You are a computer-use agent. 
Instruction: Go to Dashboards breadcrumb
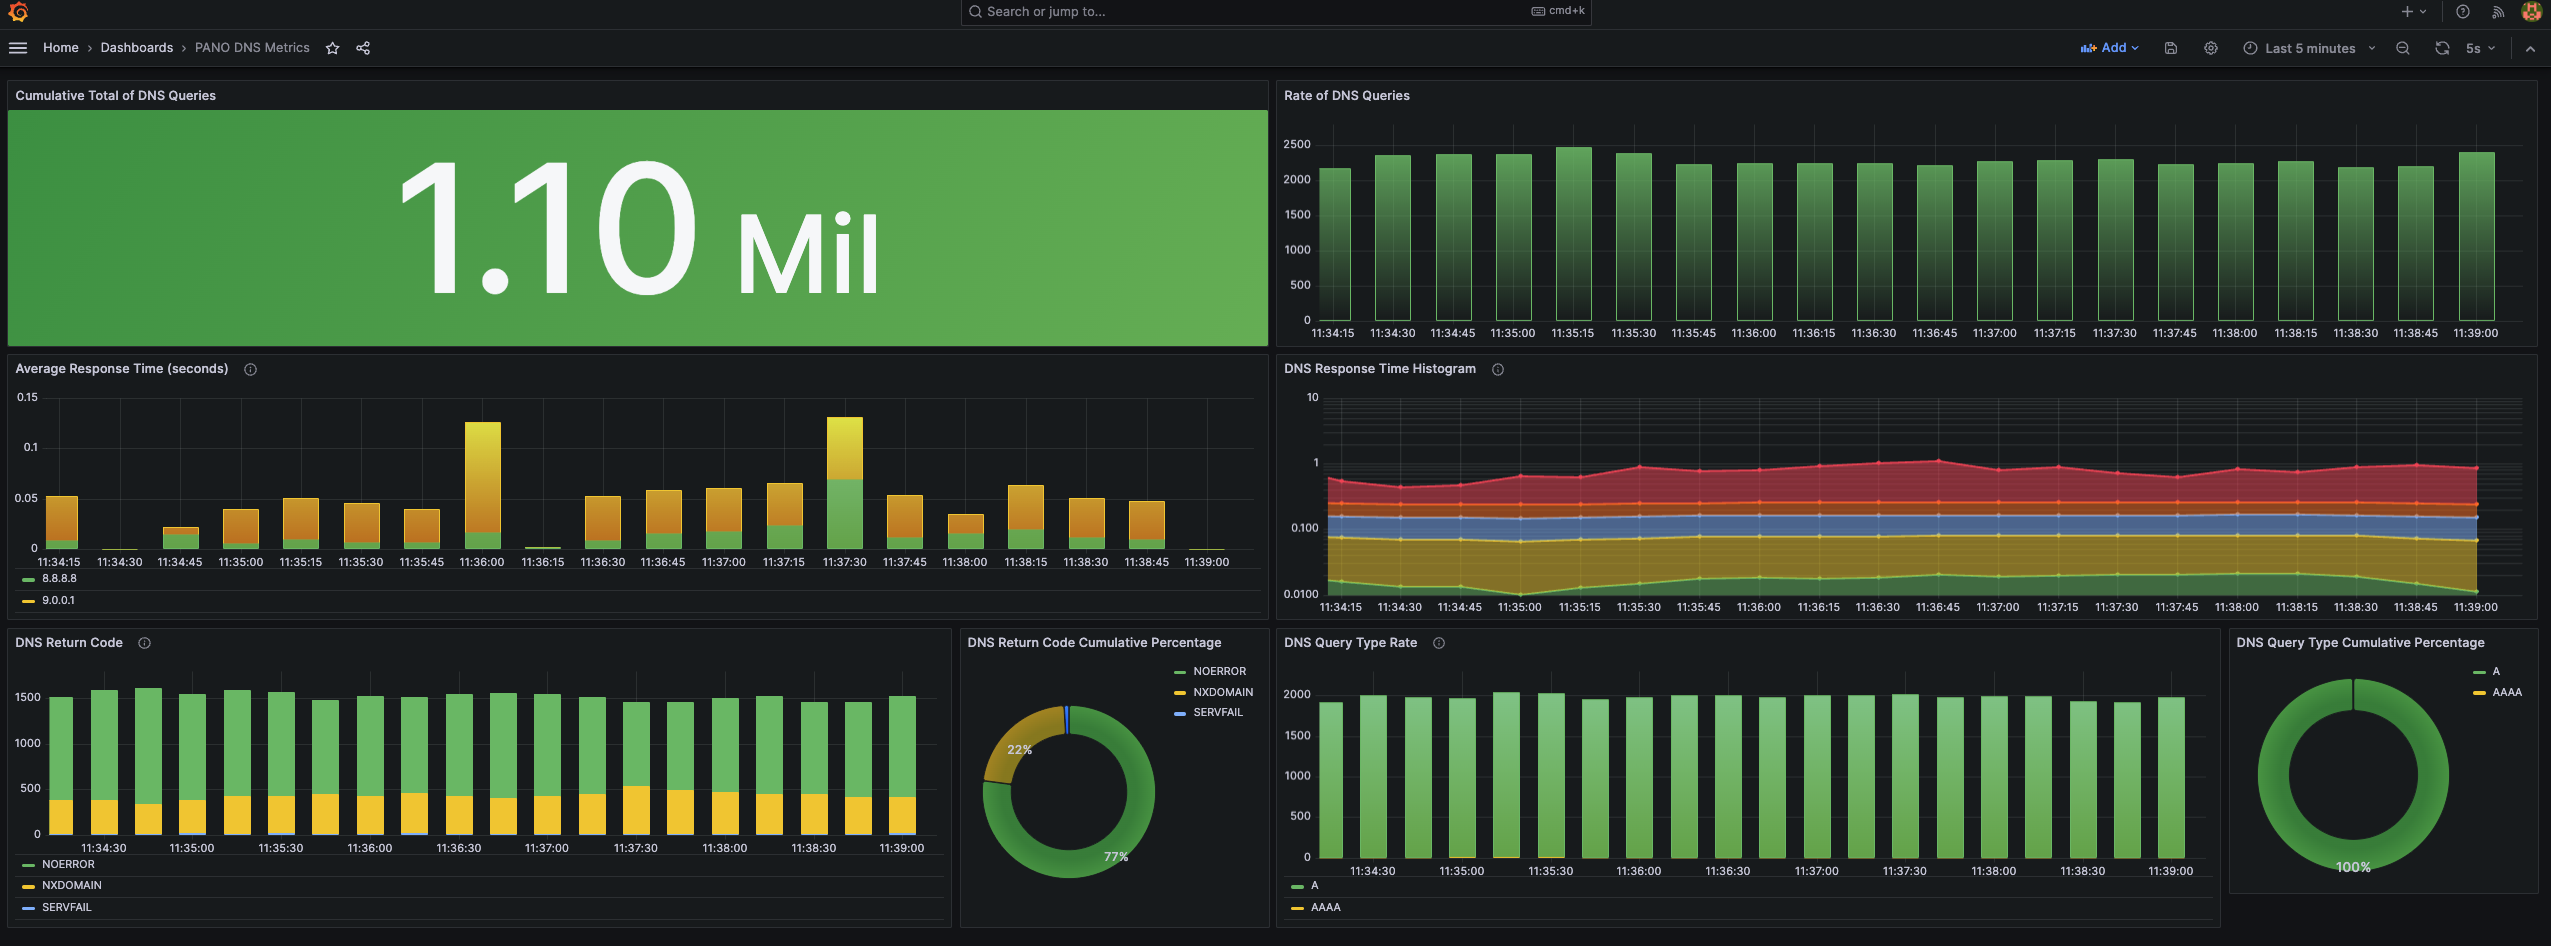coord(137,48)
